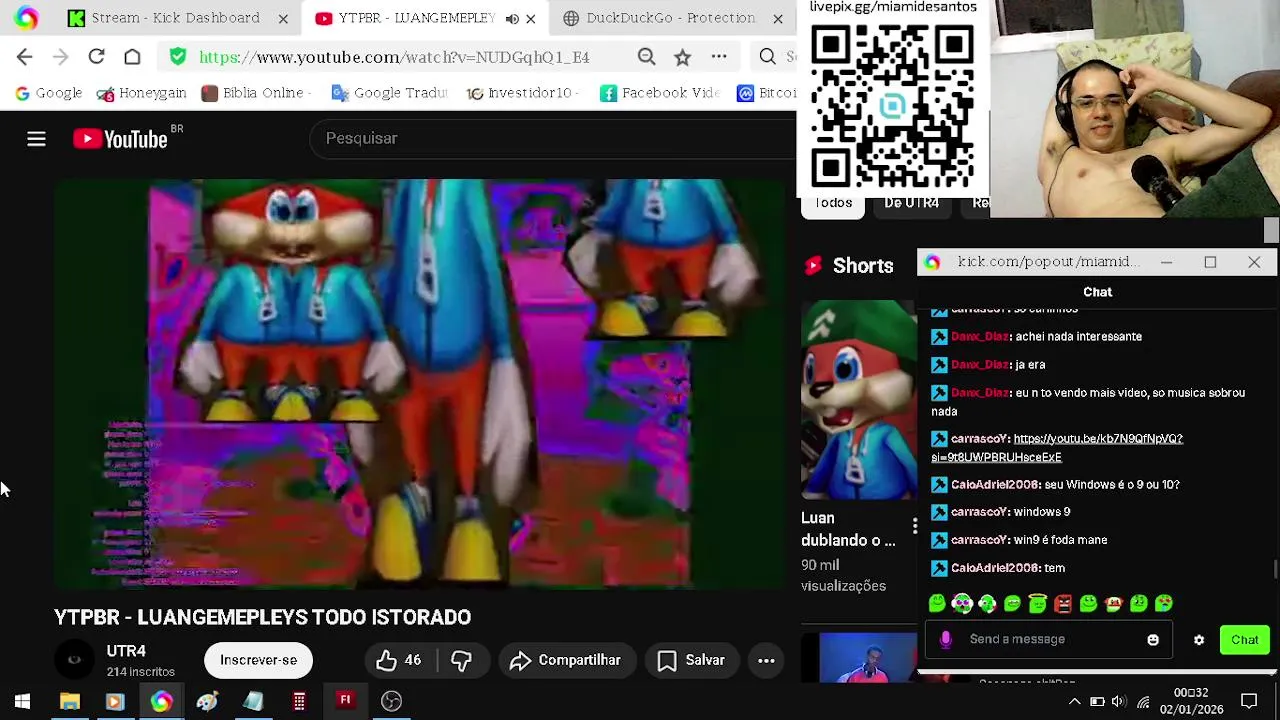Image resolution: width=1280 pixels, height=720 pixels.
Task: Open Windows Start menu
Action: (x=22, y=701)
